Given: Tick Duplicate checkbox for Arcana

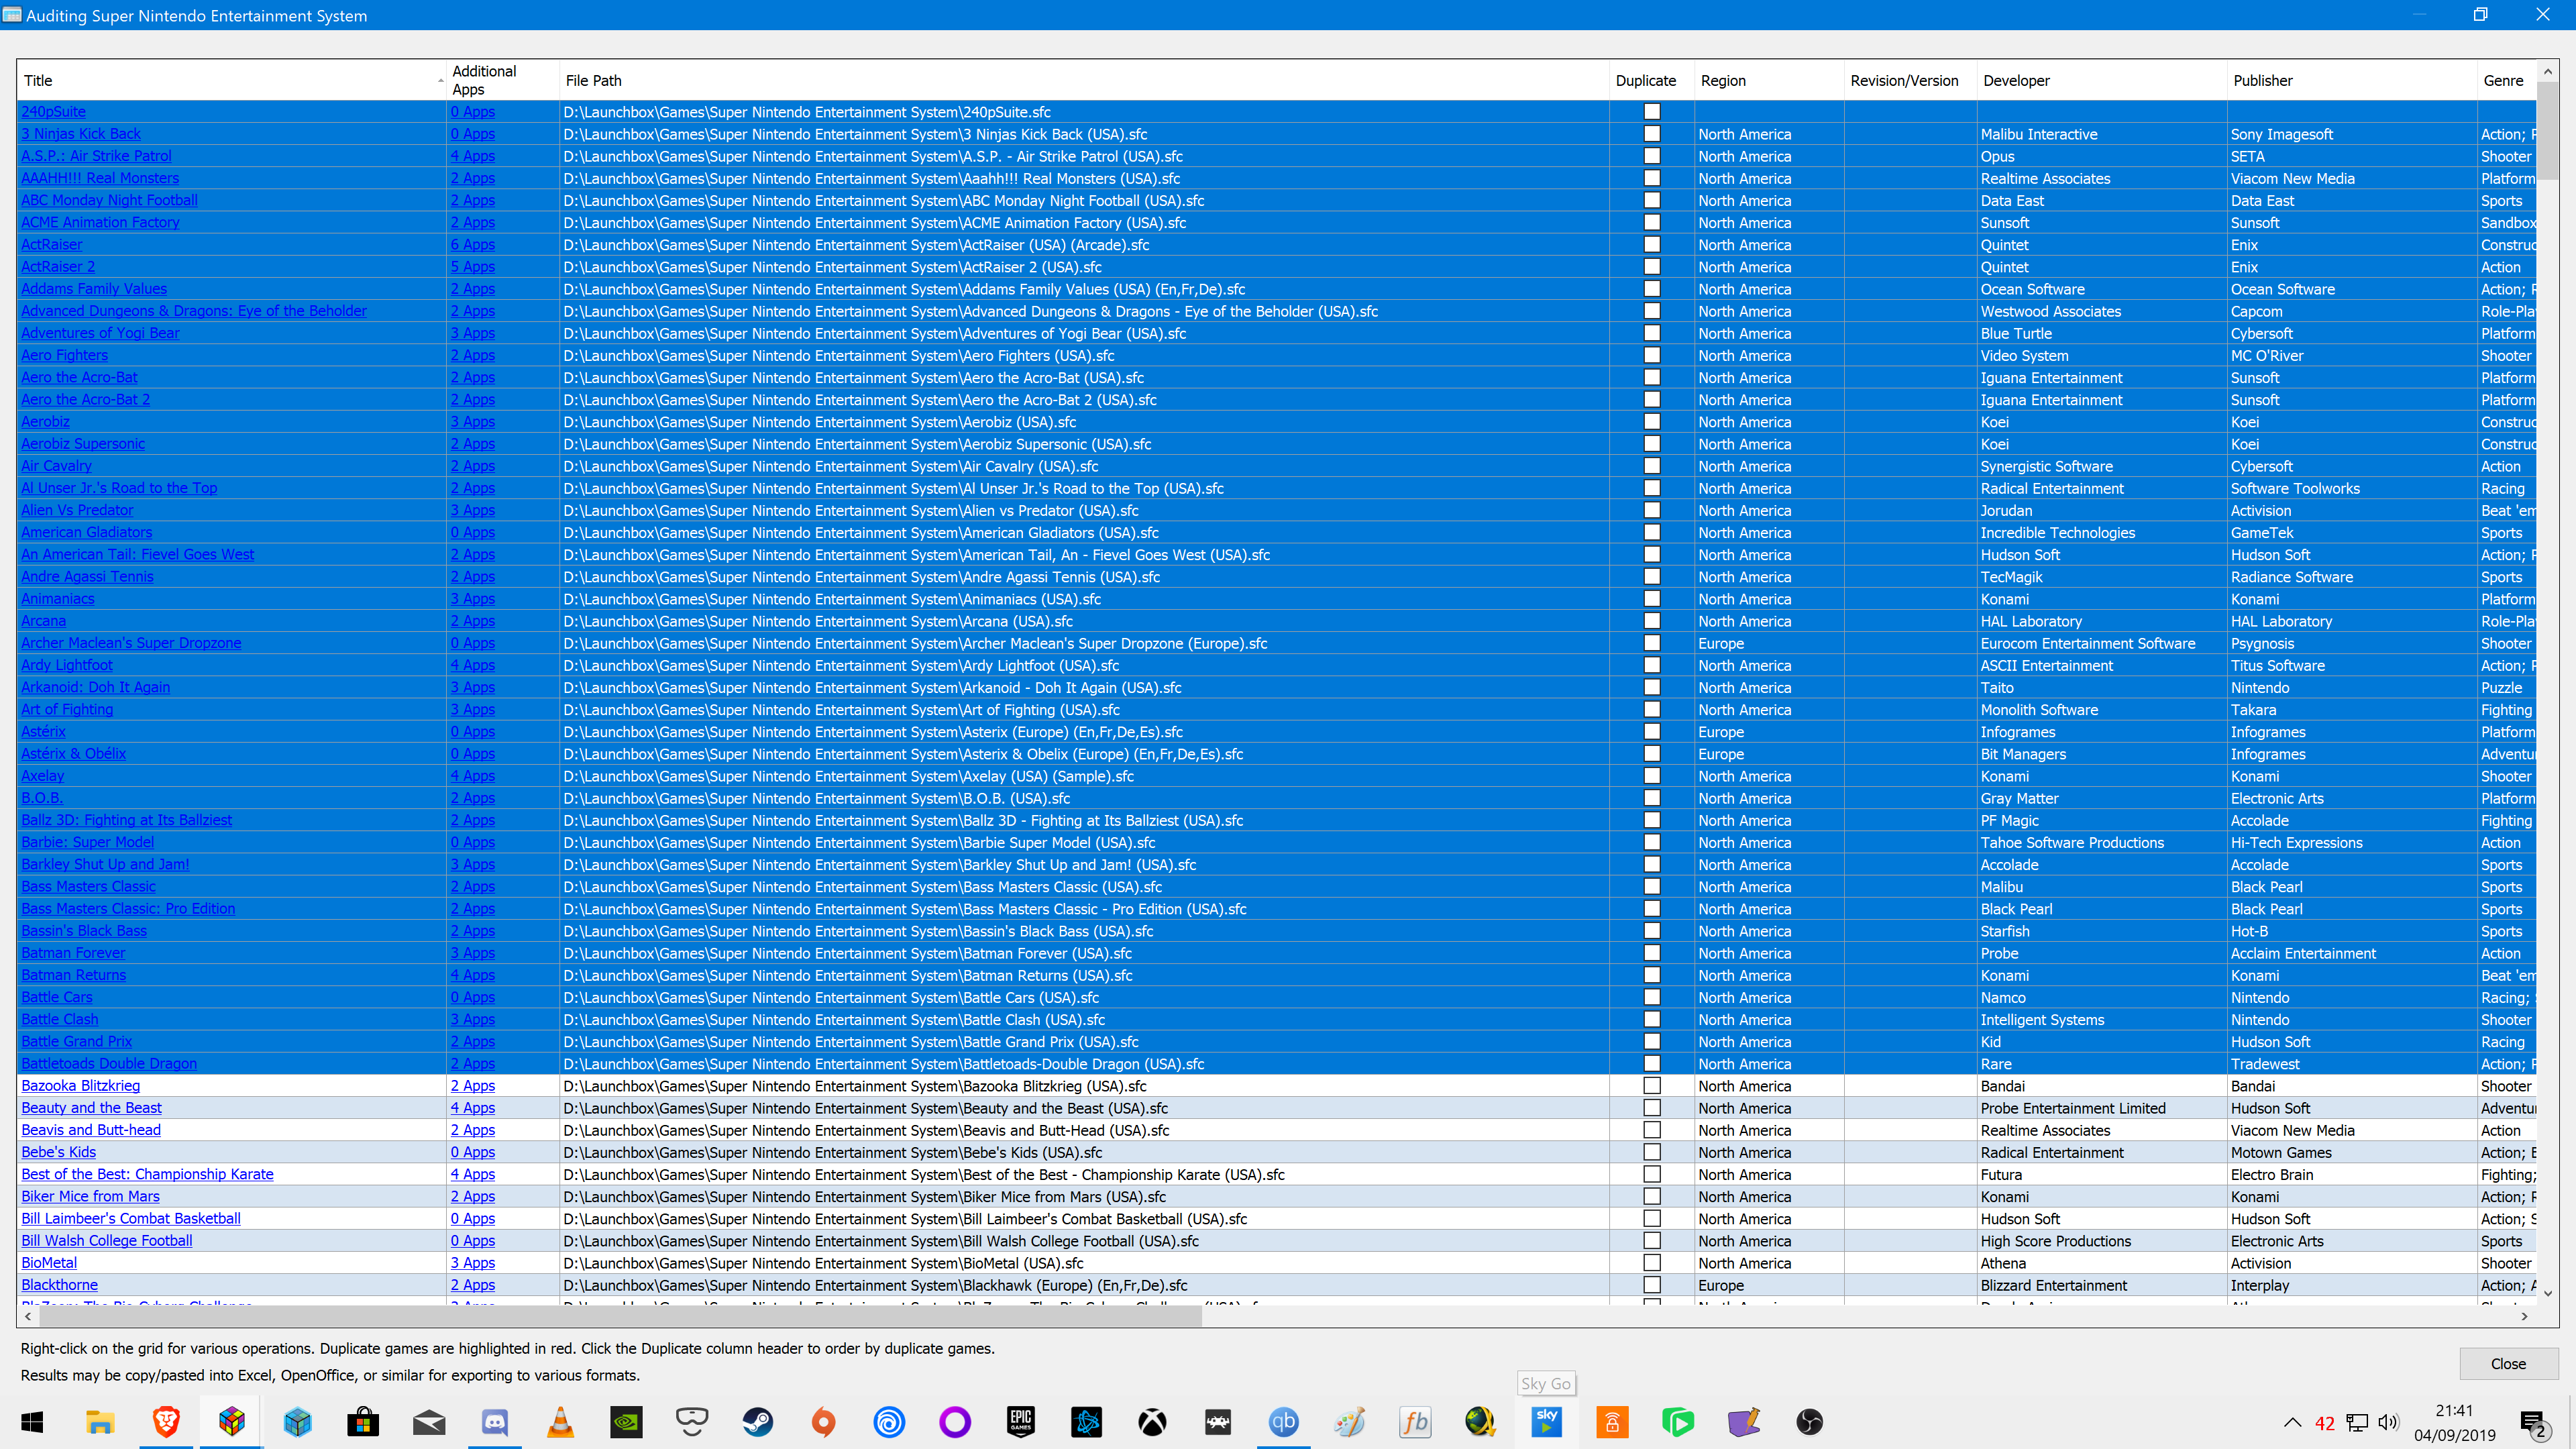Looking at the screenshot, I should tap(1652, 621).
